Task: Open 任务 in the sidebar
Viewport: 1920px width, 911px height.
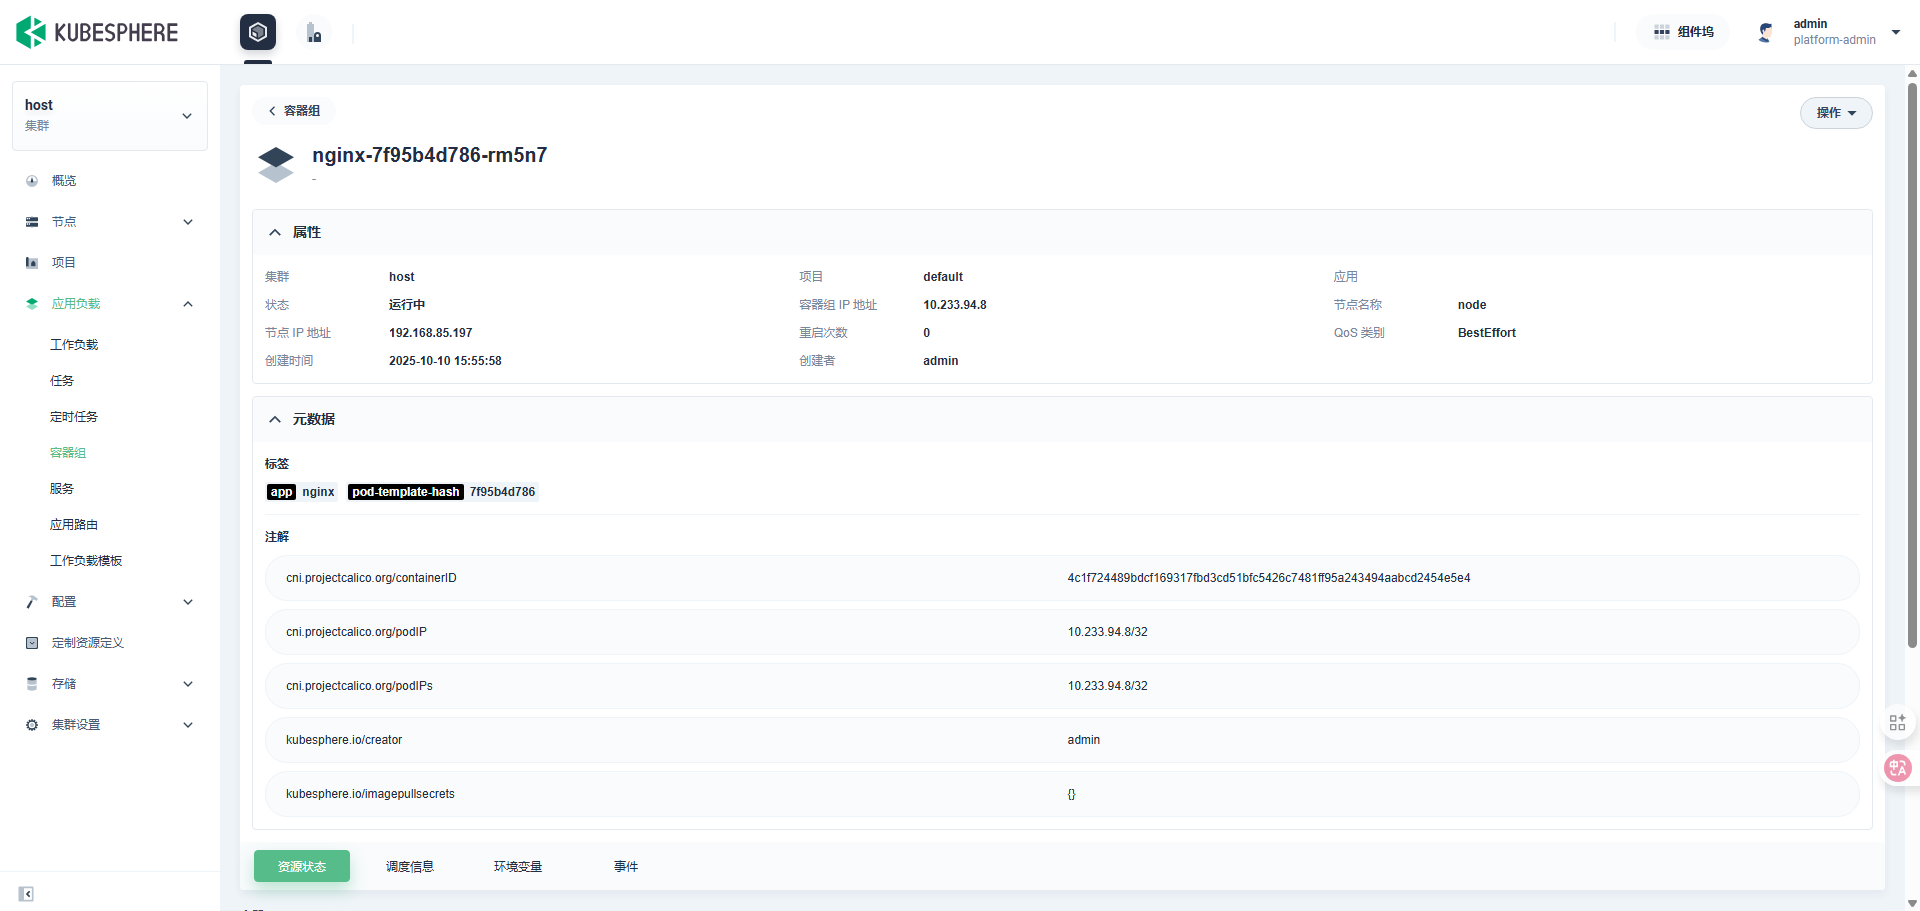Action: coord(62,381)
